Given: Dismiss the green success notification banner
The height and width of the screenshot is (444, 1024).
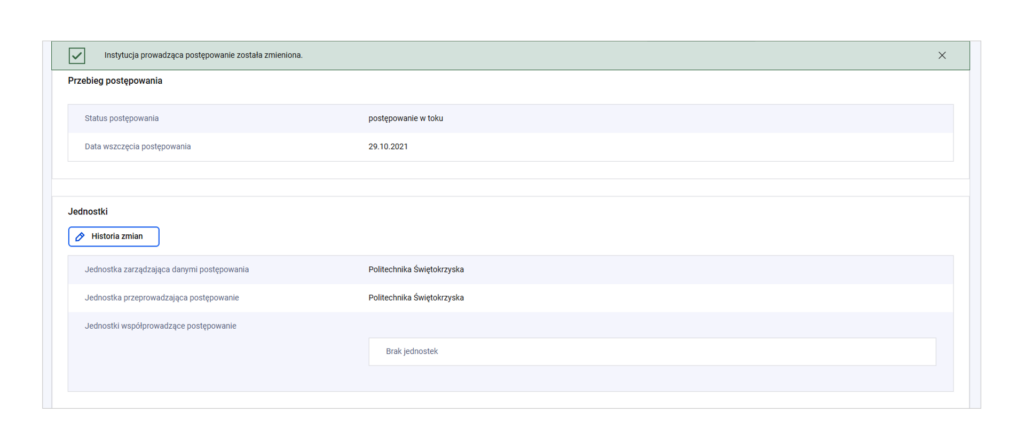Looking at the screenshot, I should pos(941,55).
